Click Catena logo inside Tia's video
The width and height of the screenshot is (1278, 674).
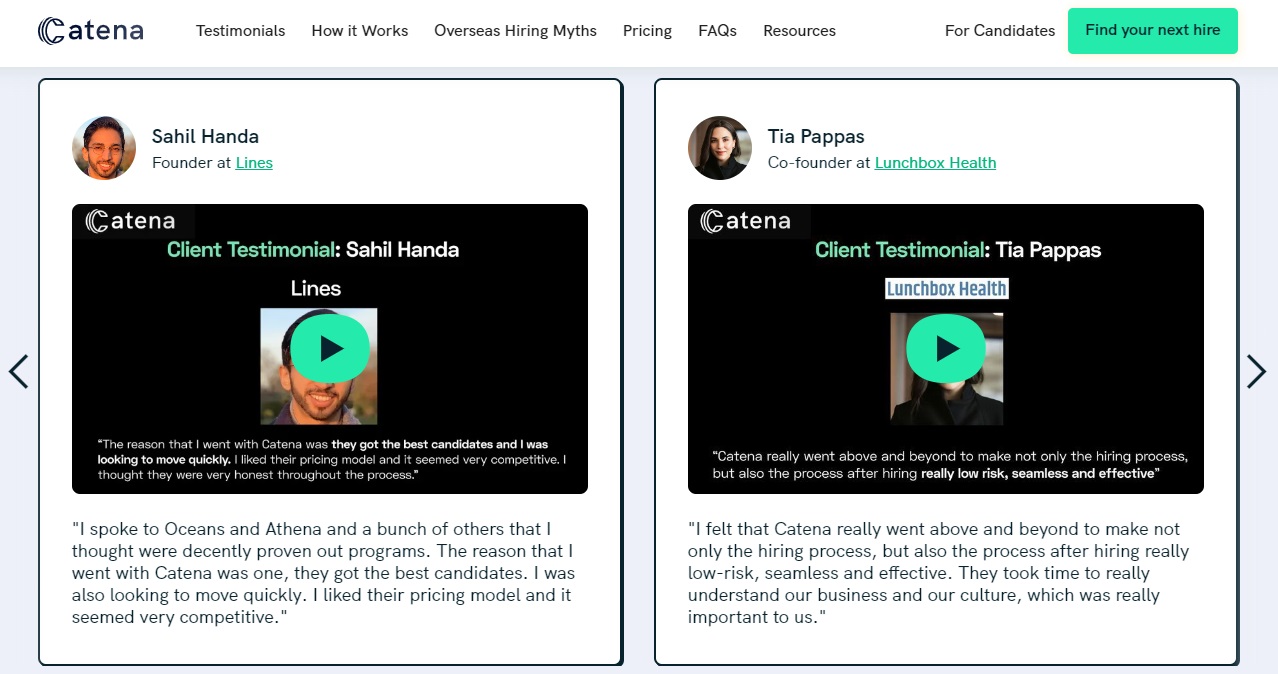[x=747, y=221]
